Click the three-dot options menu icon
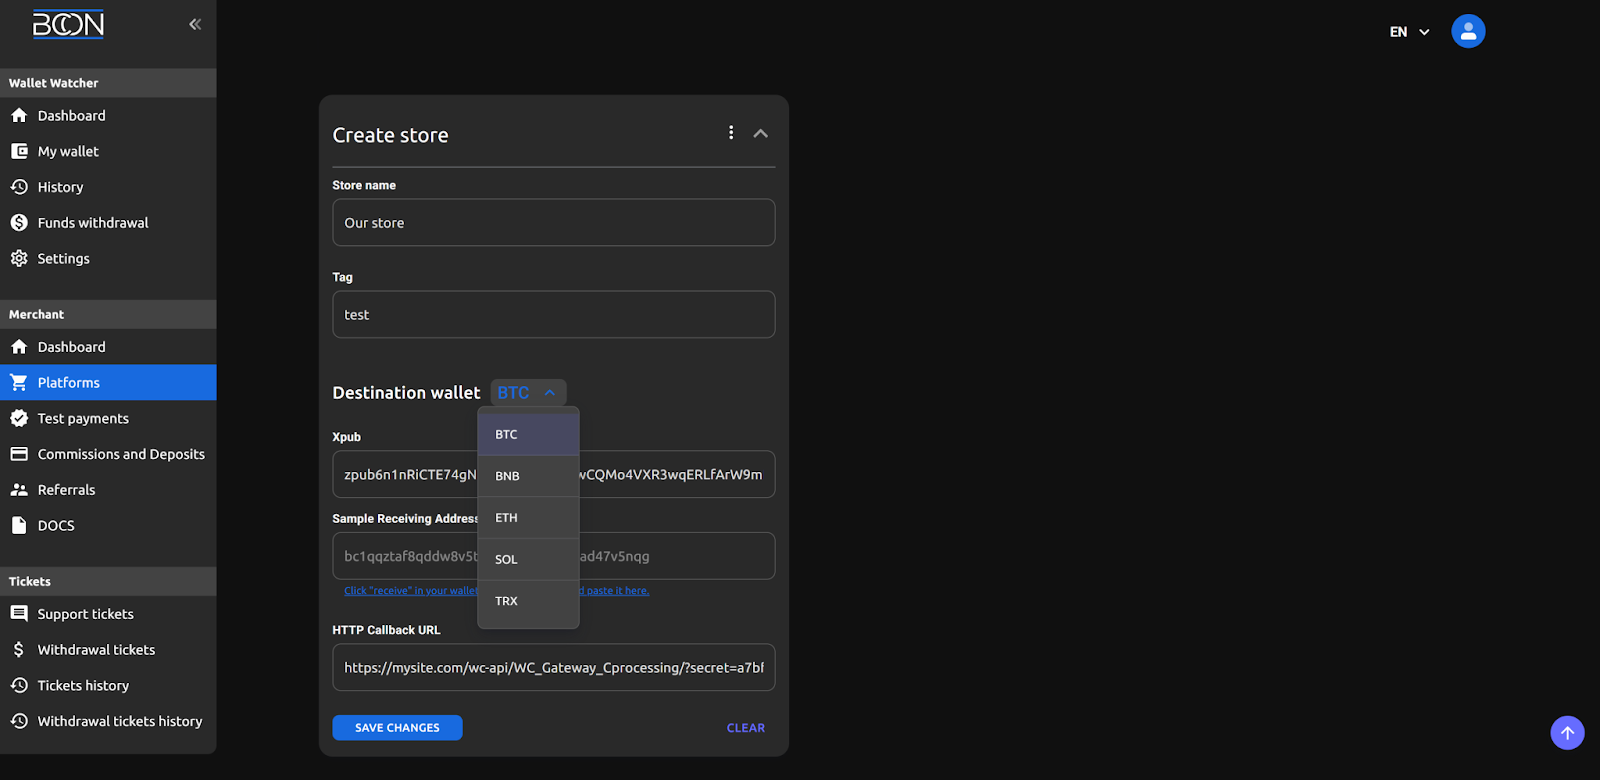 (x=731, y=133)
